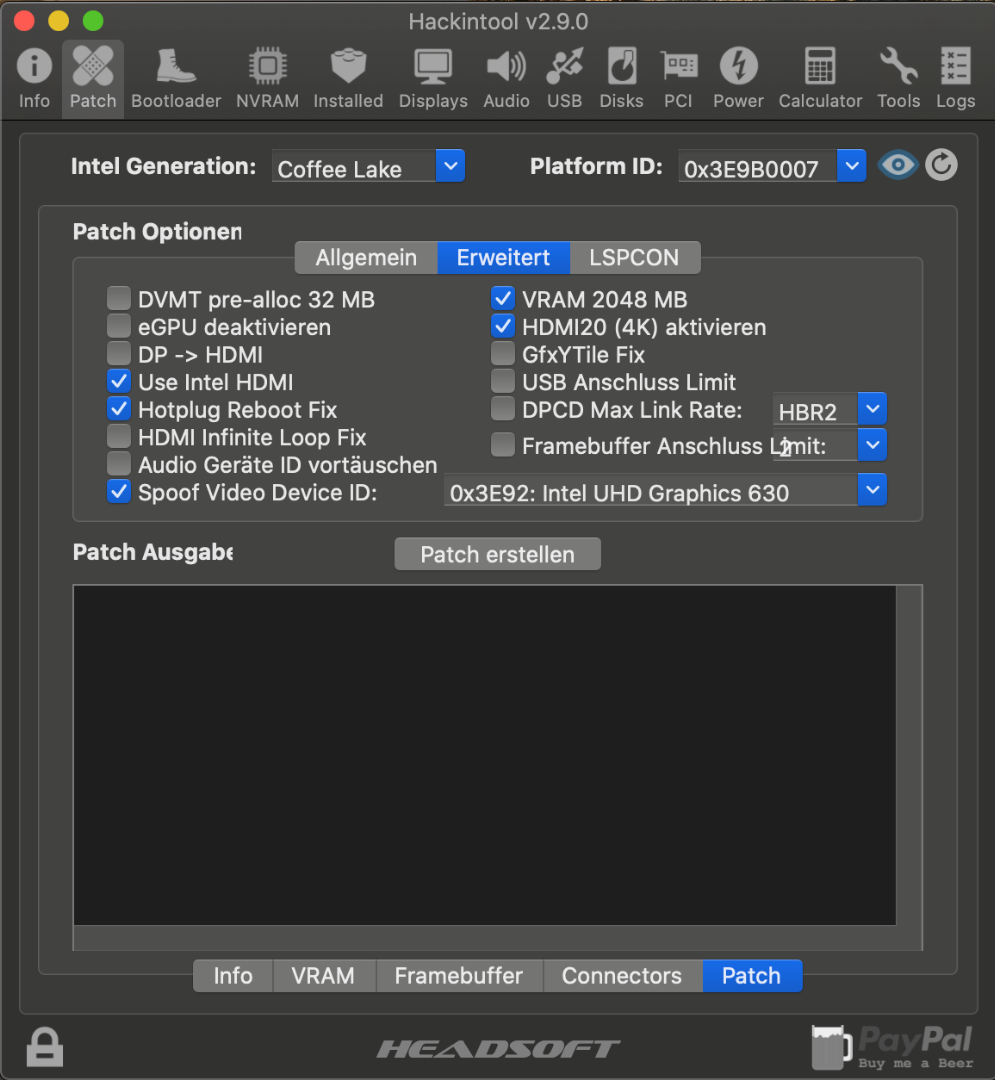The height and width of the screenshot is (1080, 995).
Task: Enable GfxYTile Fix checkbox
Action: [503, 353]
